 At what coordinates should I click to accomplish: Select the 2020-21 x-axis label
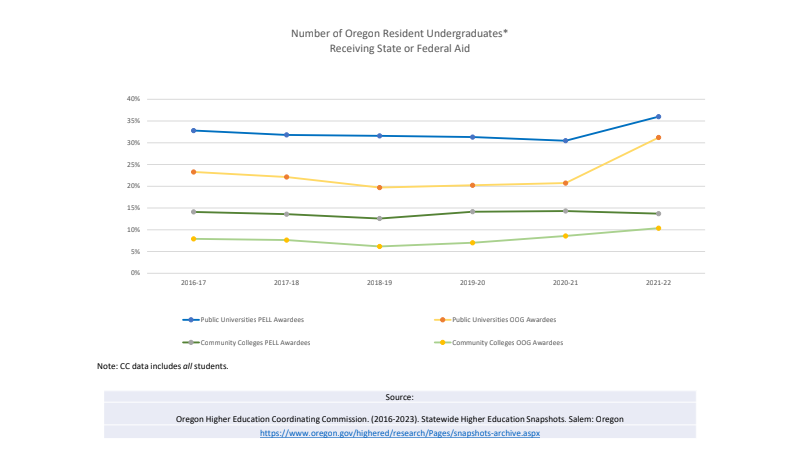tap(565, 283)
